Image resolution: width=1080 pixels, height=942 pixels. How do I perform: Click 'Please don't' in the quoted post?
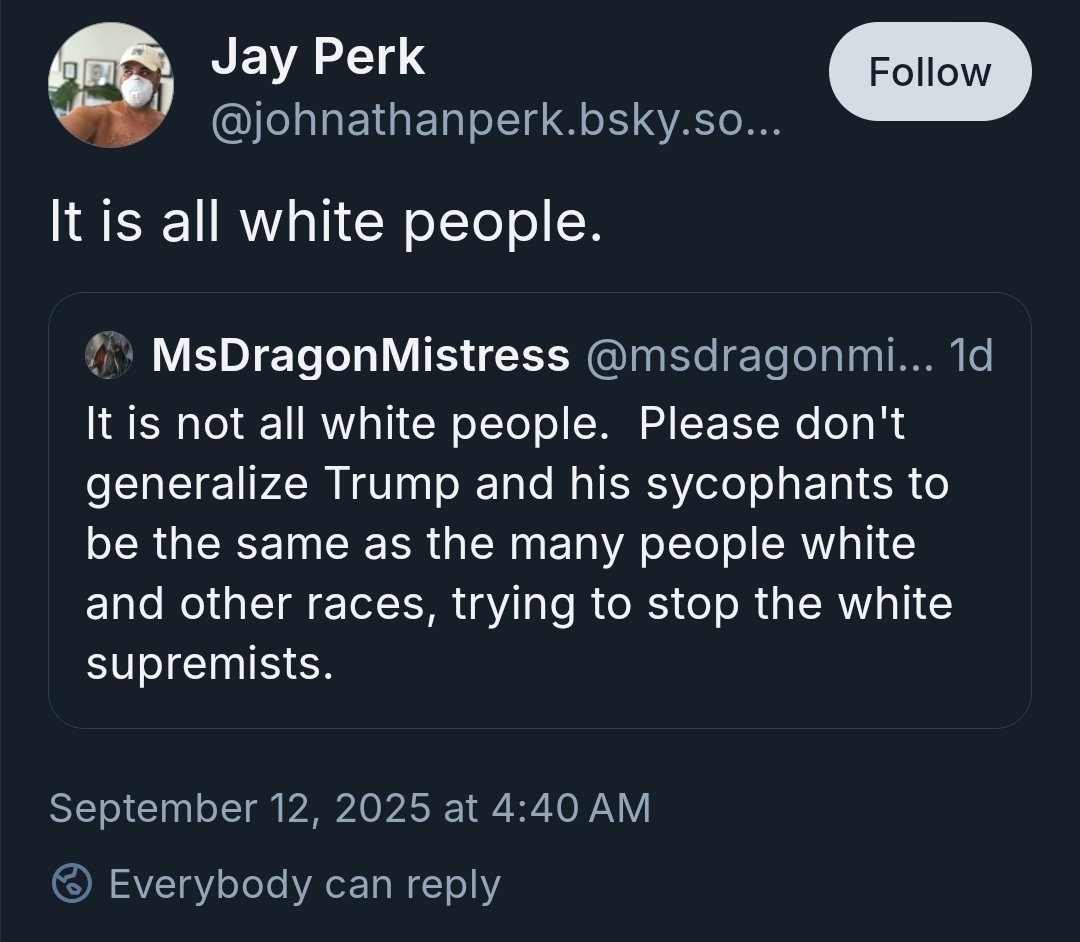point(770,424)
